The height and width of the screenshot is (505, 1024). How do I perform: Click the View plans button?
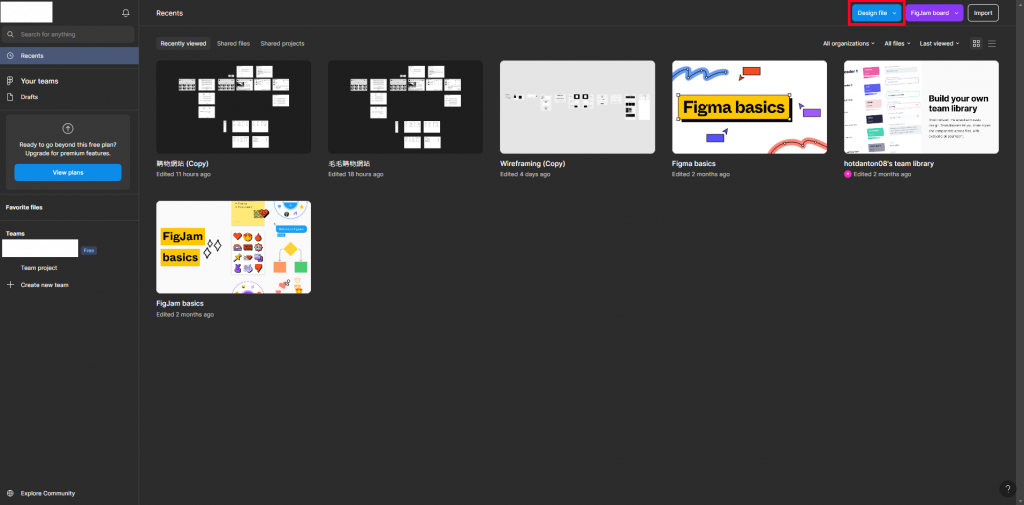click(x=68, y=172)
